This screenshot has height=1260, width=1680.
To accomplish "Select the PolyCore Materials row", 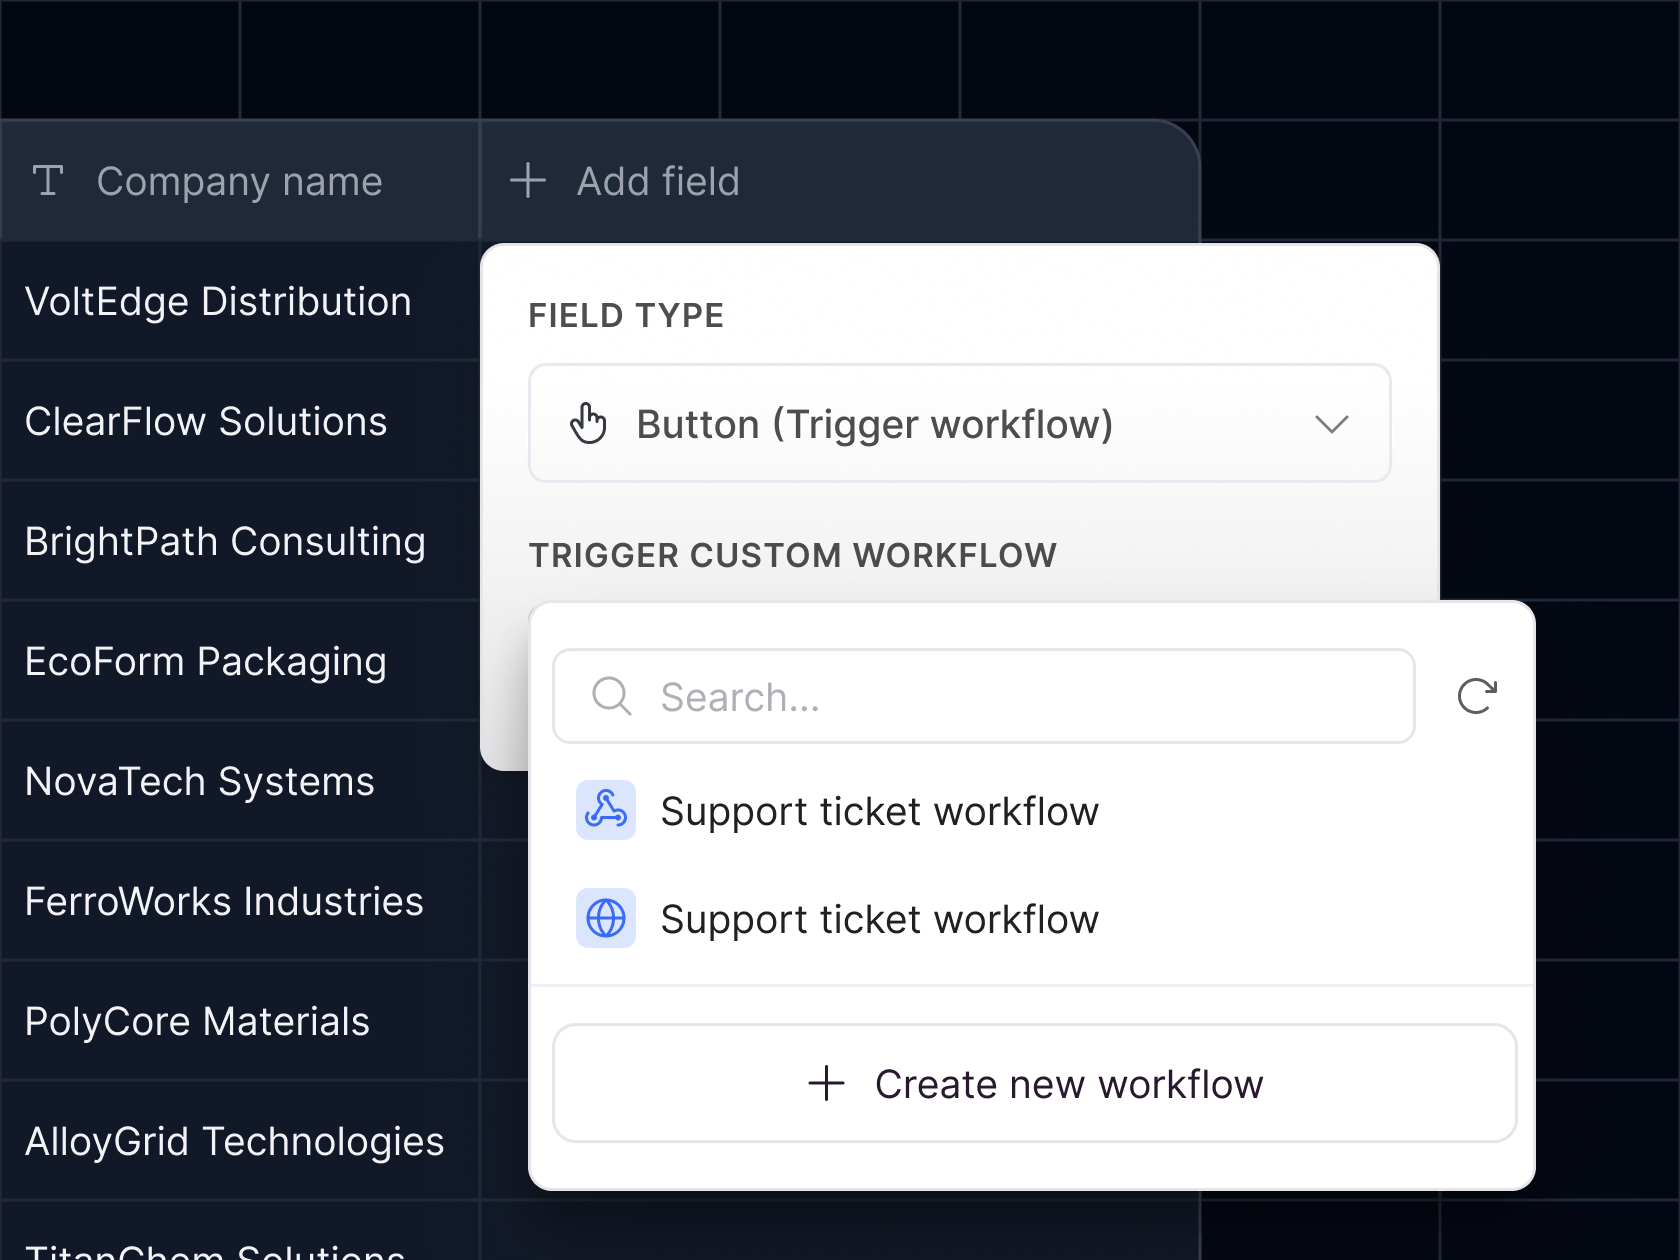I will point(196,1021).
